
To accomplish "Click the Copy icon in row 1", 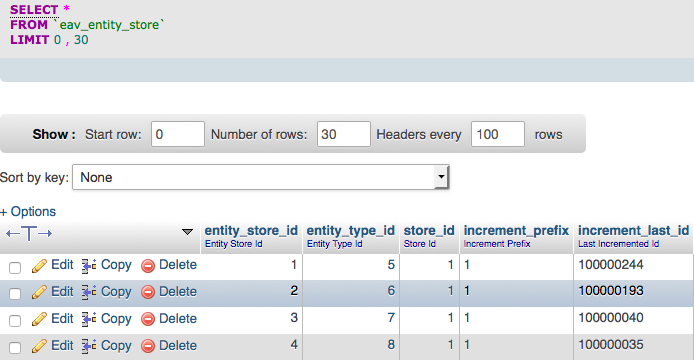I will coord(89,266).
